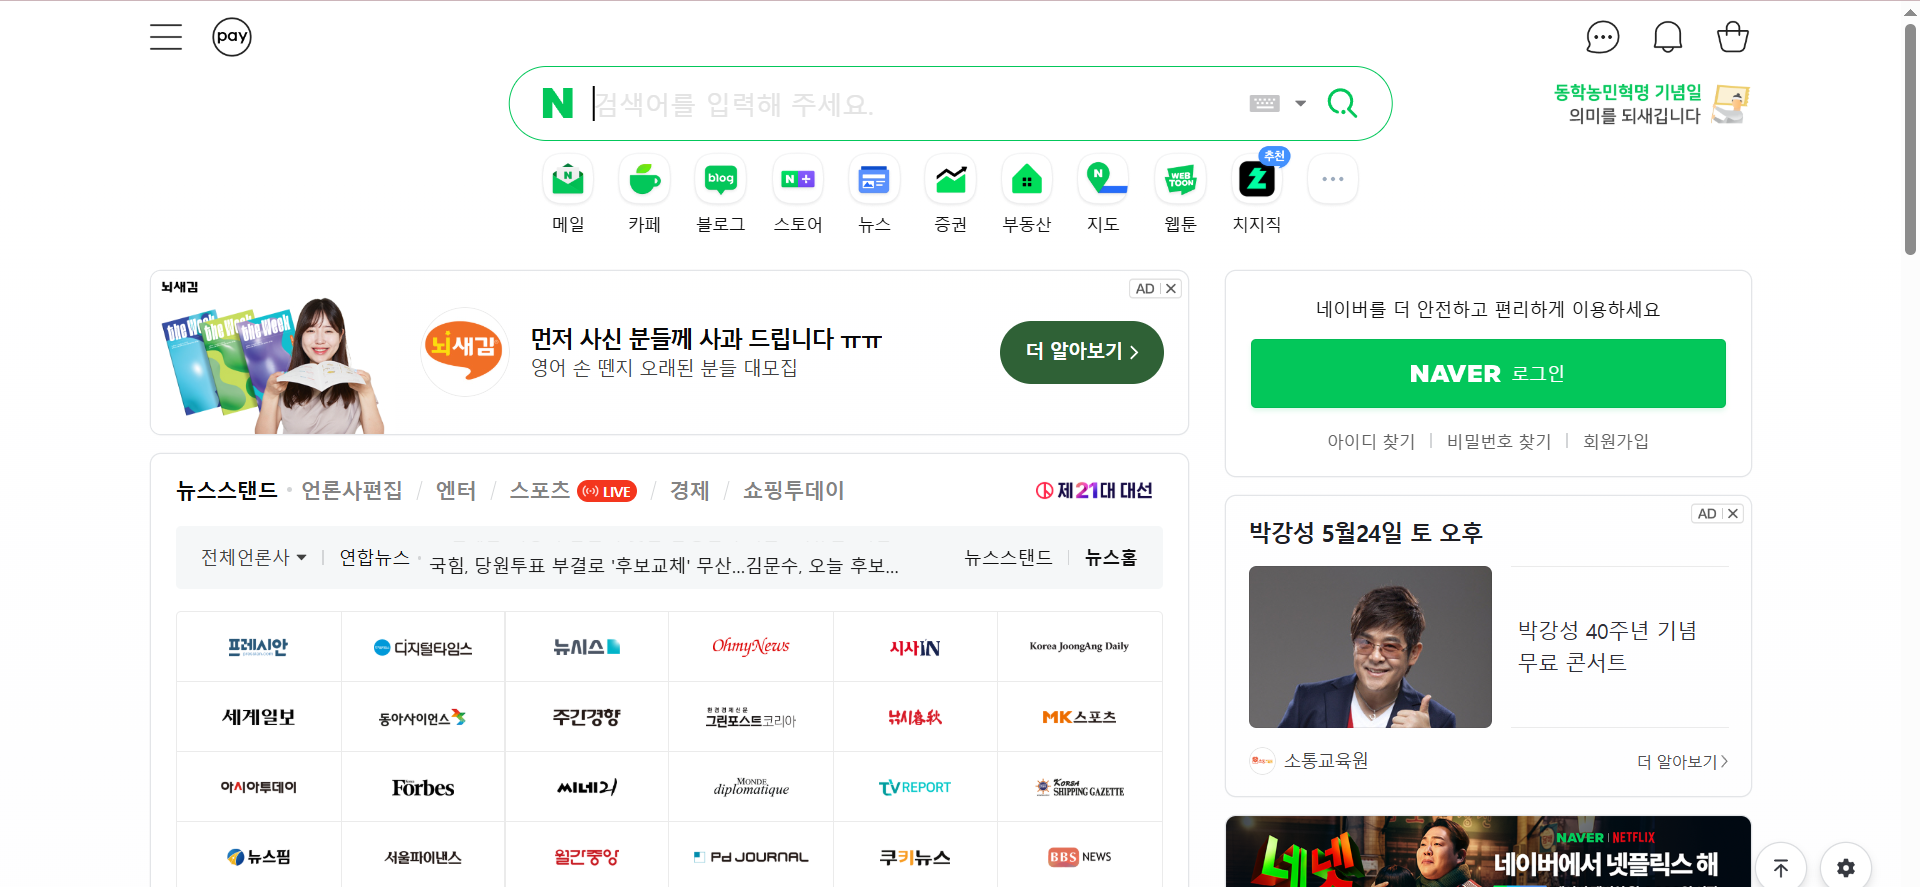Select the 언론사편집 tab
1920x887 pixels.
352,491
